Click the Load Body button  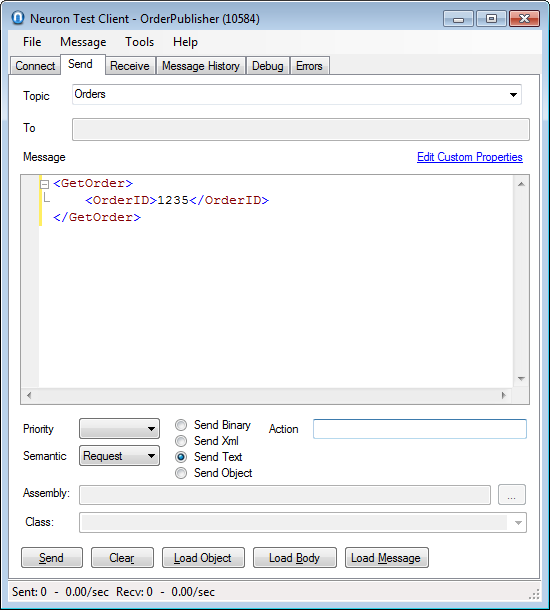click(294, 558)
